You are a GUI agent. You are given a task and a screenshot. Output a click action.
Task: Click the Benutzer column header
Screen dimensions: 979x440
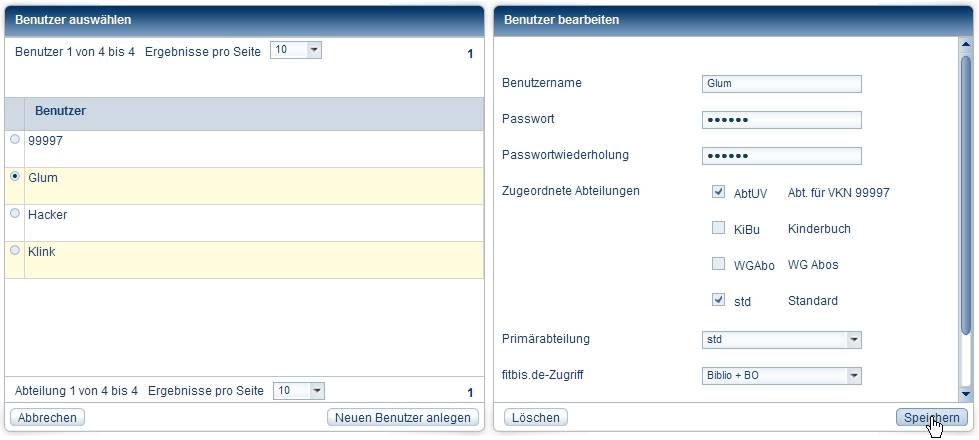click(60, 111)
